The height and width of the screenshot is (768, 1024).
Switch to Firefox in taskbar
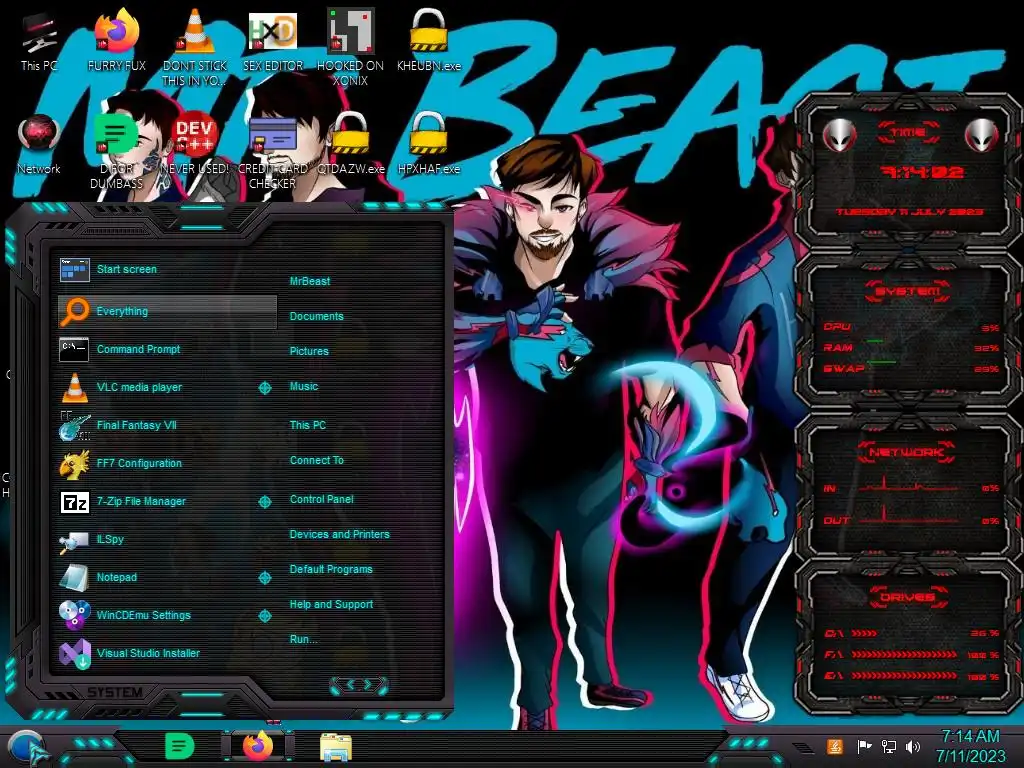click(258, 746)
